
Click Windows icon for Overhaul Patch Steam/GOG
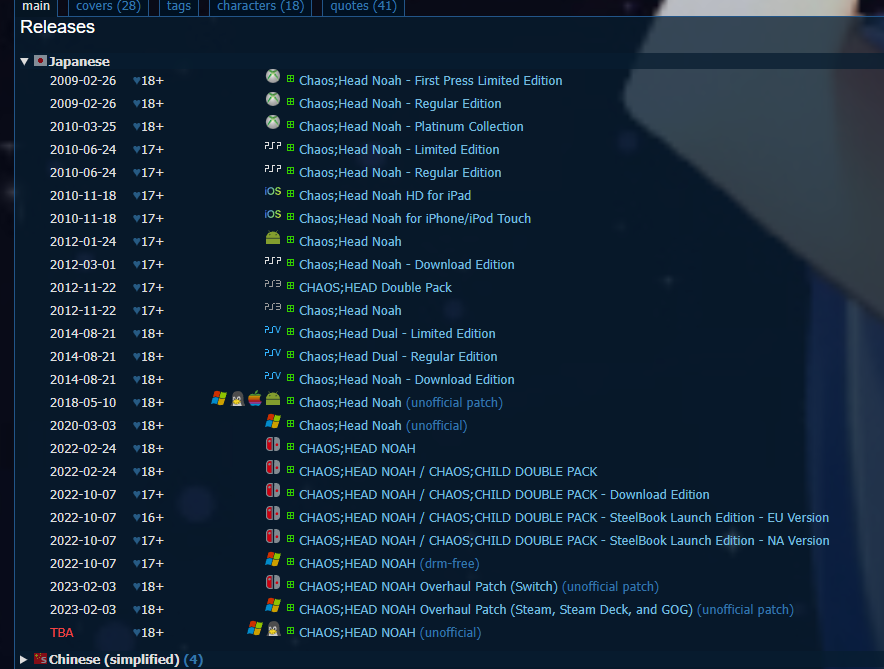(x=273, y=605)
